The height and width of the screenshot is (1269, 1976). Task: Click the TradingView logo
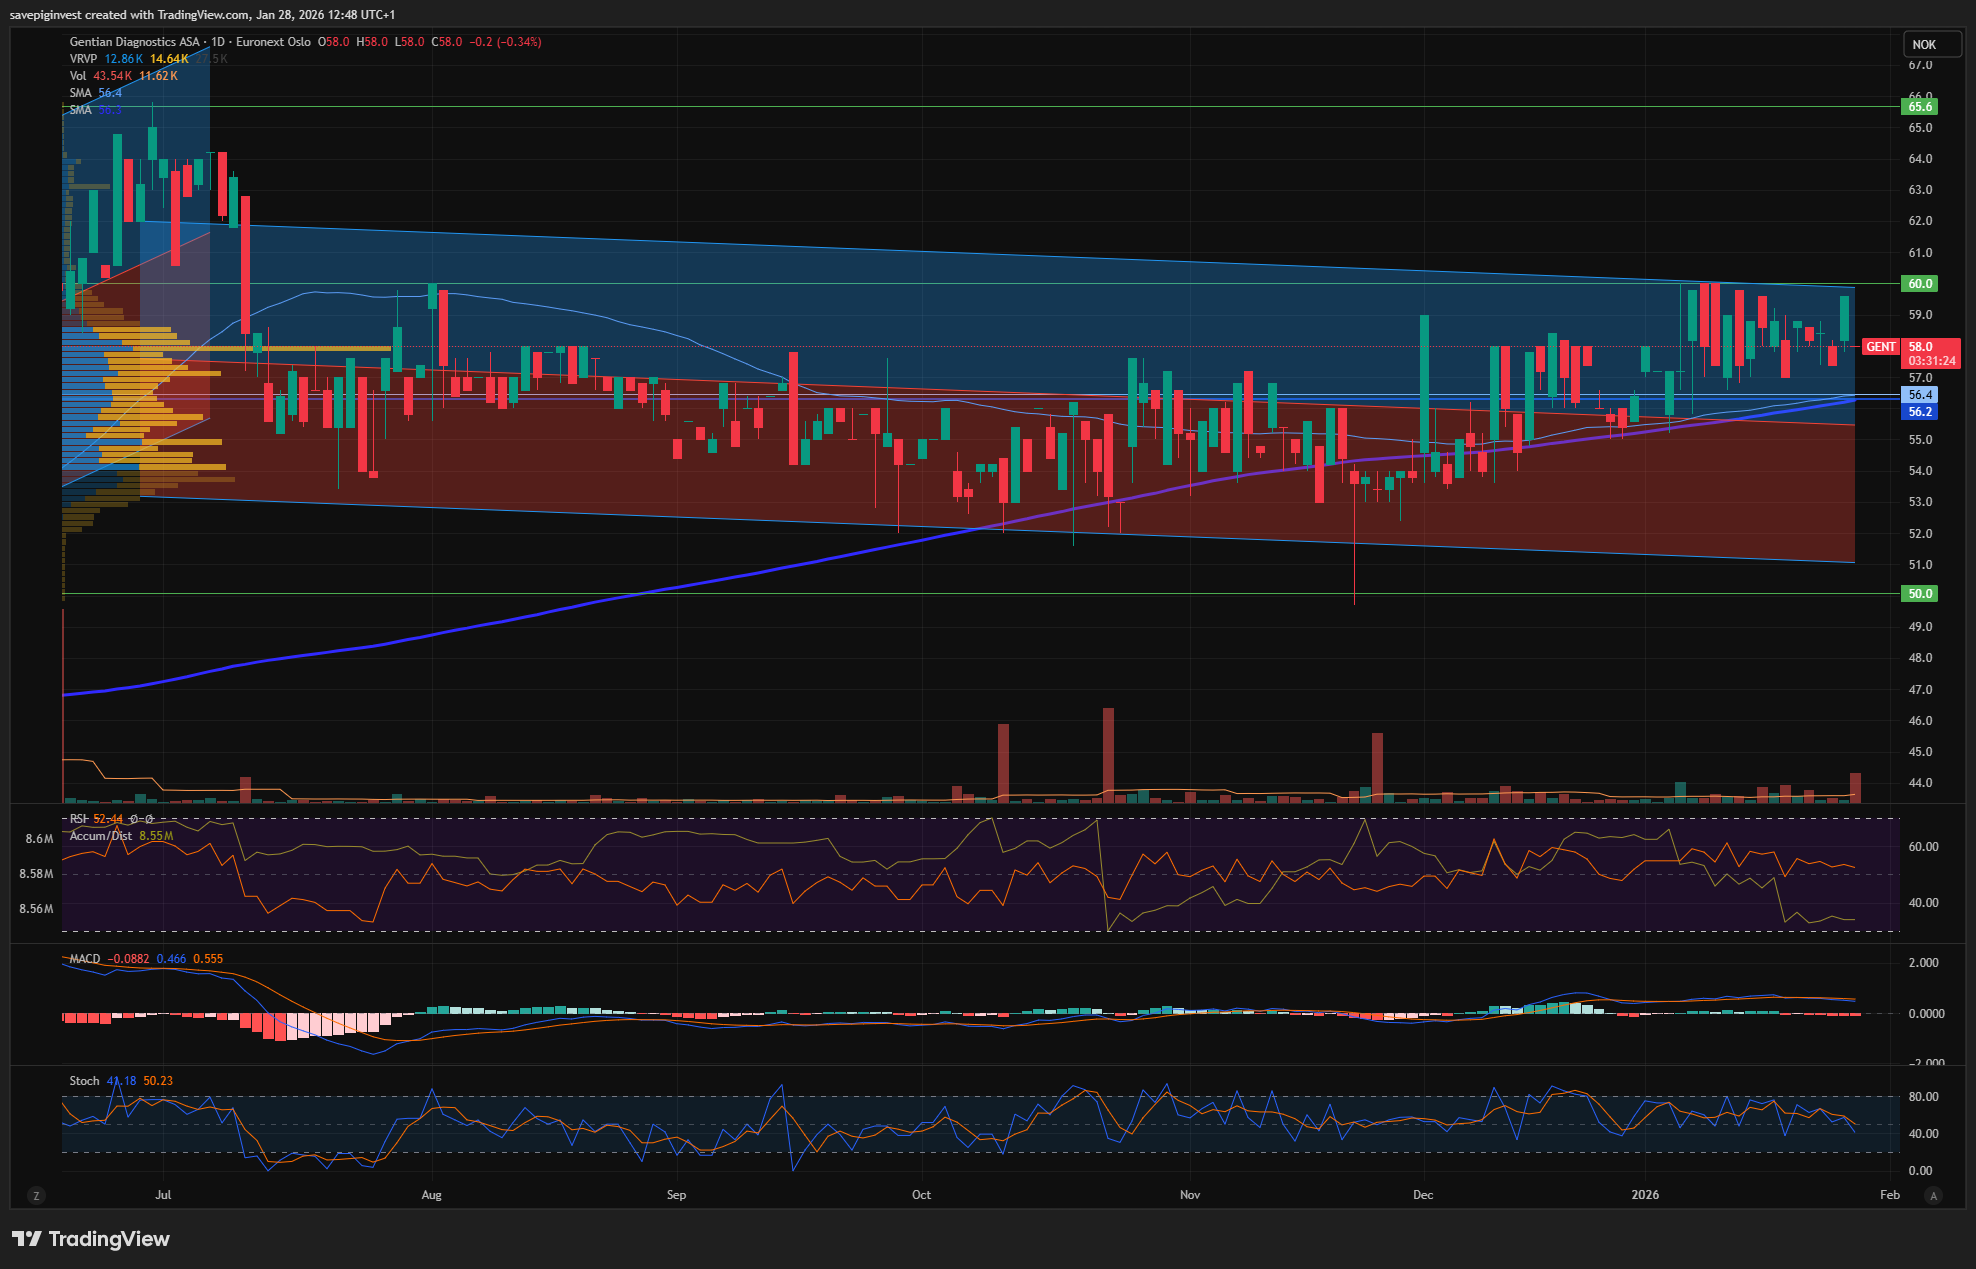91,1239
